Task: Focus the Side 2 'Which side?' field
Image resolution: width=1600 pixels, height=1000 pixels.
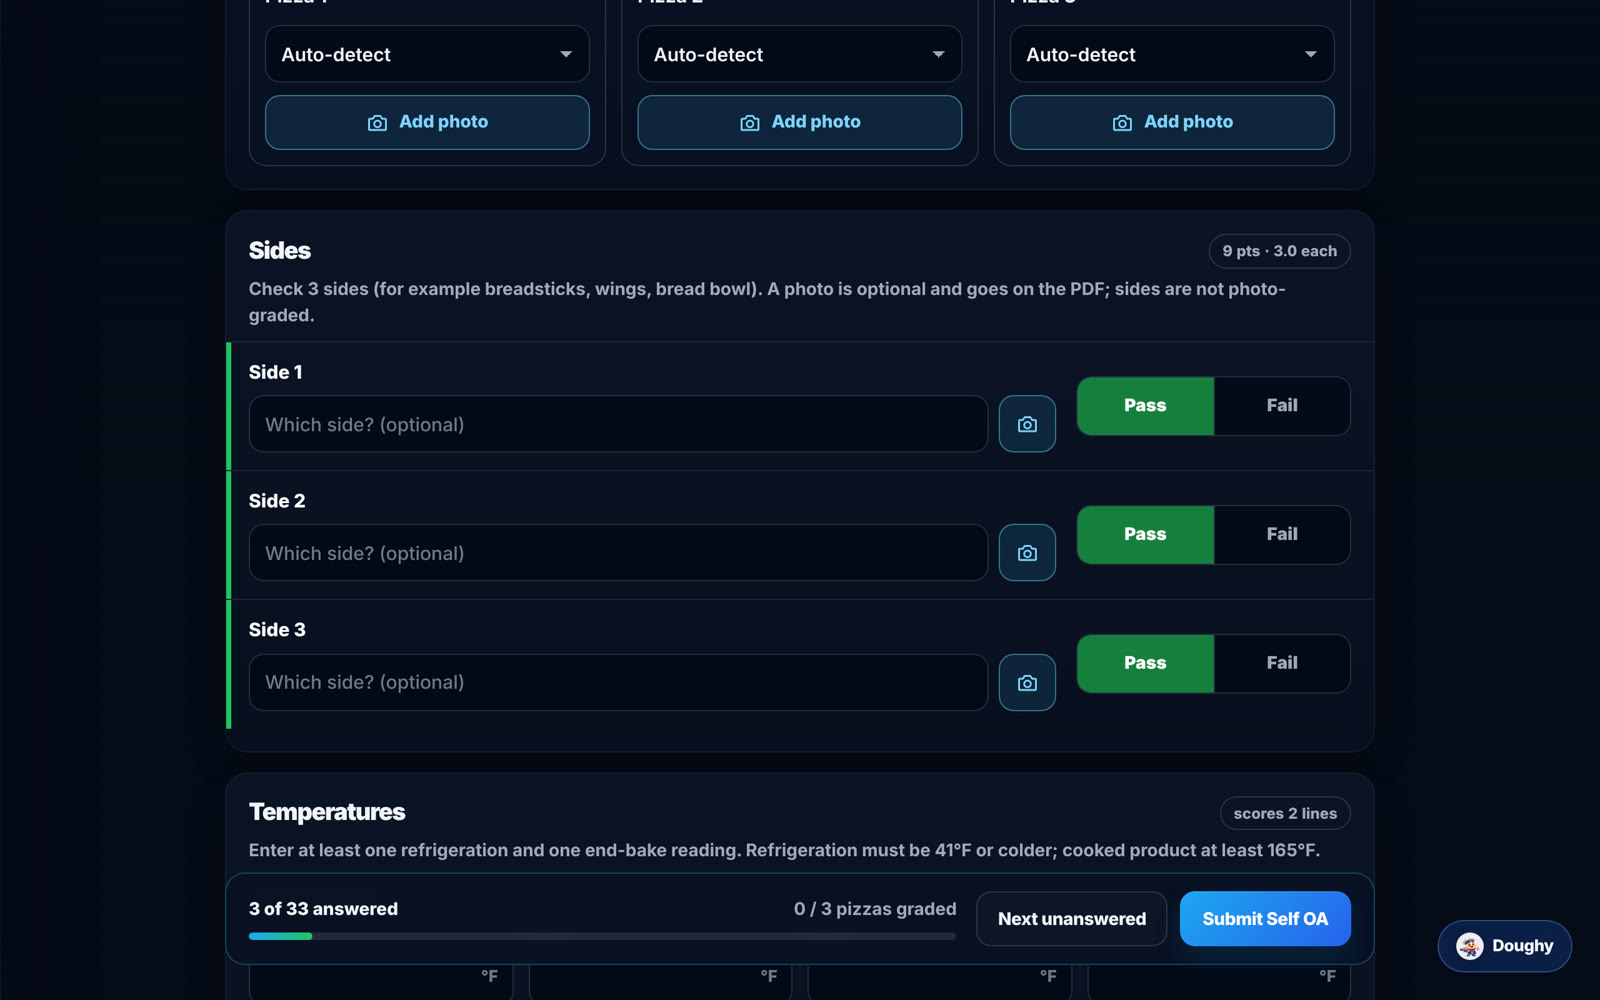Action: [618, 553]
